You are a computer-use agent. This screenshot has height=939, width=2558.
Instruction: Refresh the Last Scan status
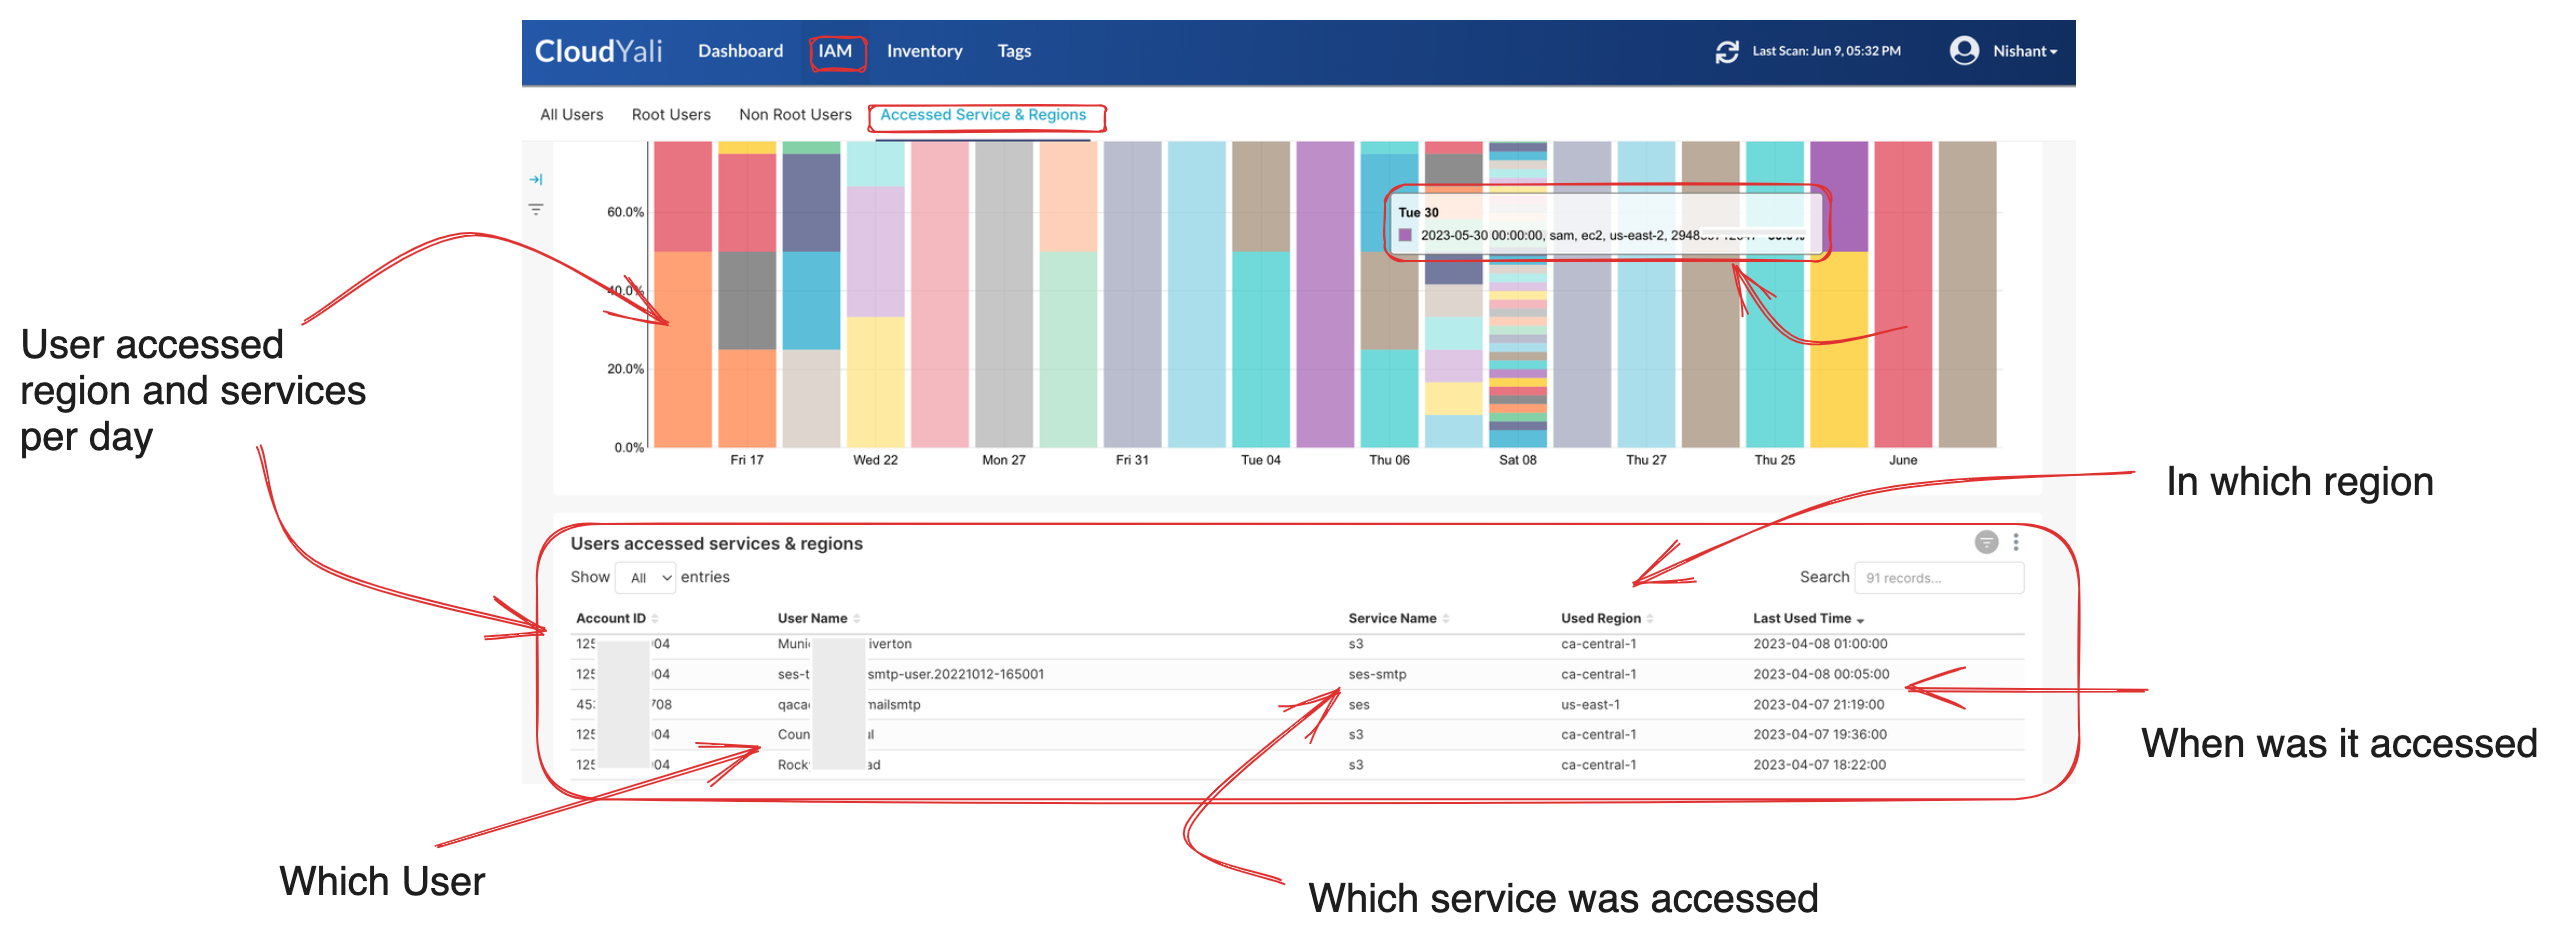(1729, 51)
